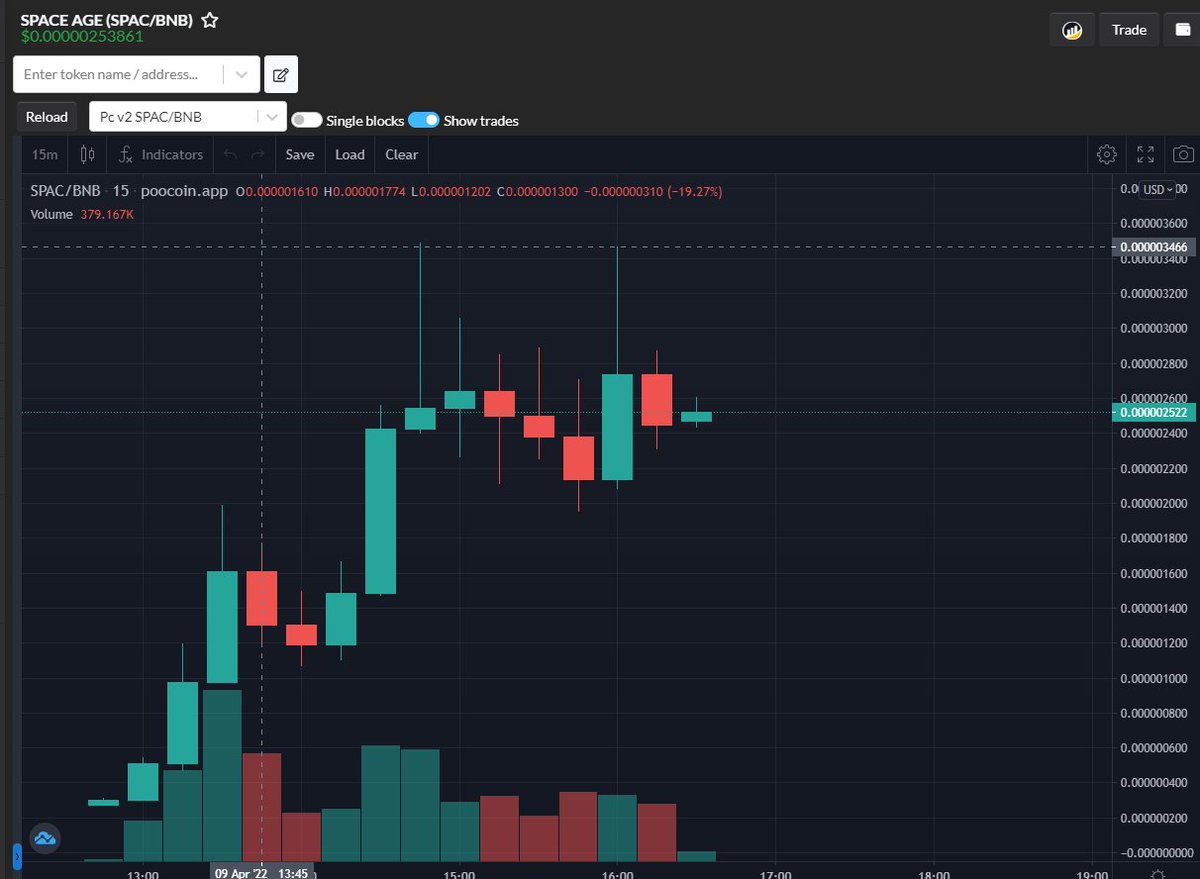Viewport: 1200px width, 879px height.
Task: Click the 0.000002522 current price label
Action: 1153,412
